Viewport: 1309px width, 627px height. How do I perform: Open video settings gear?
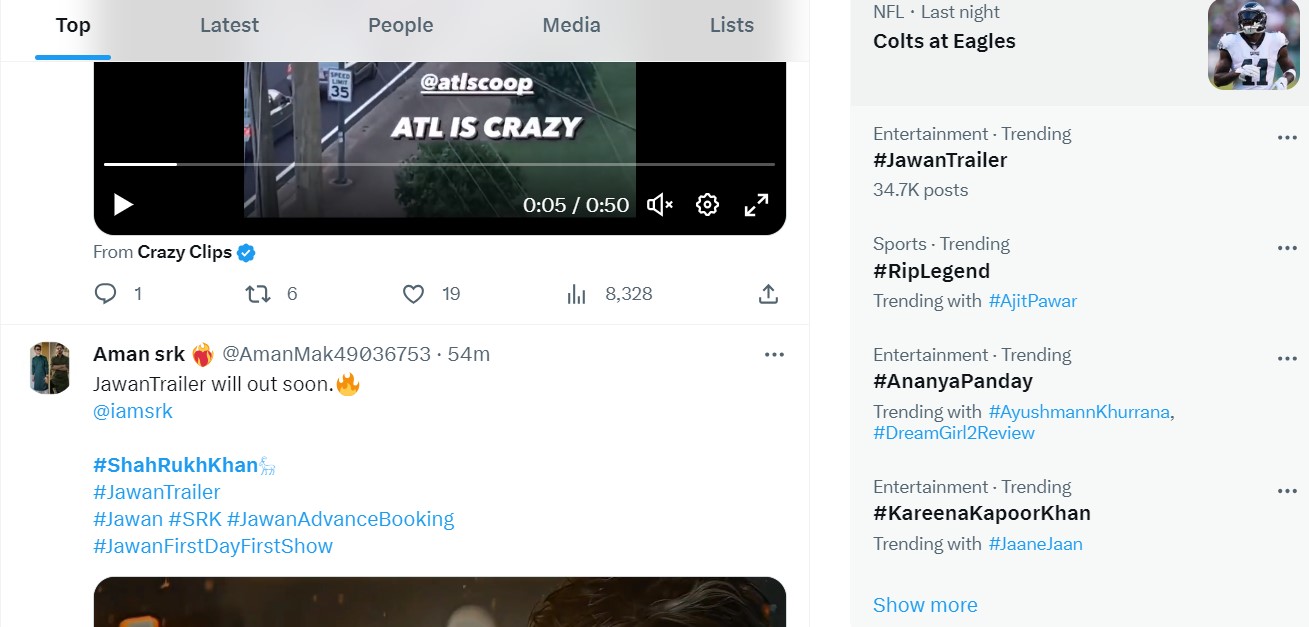coord(707,205)
